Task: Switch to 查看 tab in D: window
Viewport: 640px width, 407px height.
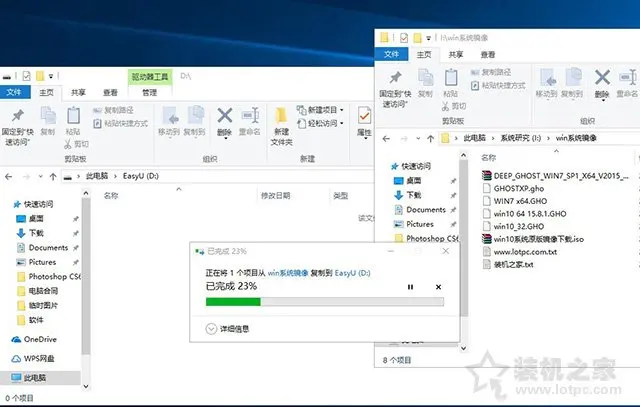Action: tap(110, 93)
